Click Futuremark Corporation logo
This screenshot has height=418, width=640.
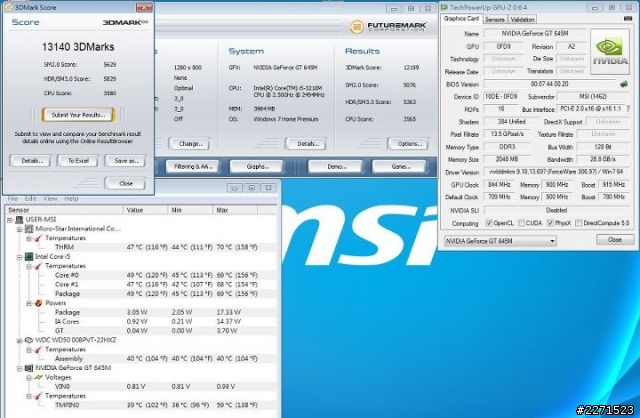pos(388,27)
